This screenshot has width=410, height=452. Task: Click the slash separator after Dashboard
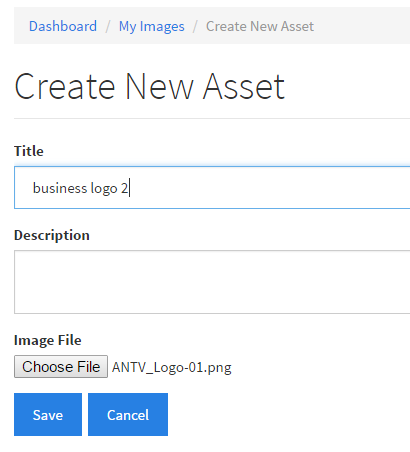(108, 26)
